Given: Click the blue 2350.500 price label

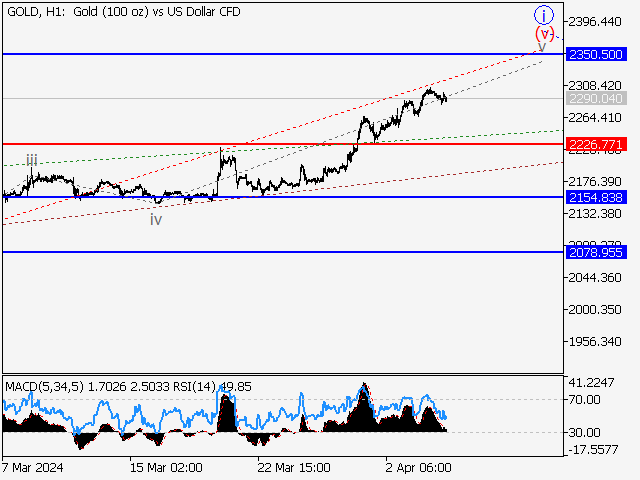Looking at the screenshot, I should click(596, 54).
